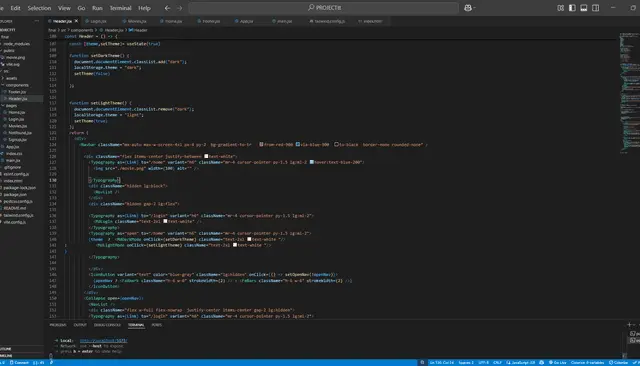Image resolution: width=640 pixels, height=366 pixels.
Task: Collapse the pages folder
Action: pos(11,105)
